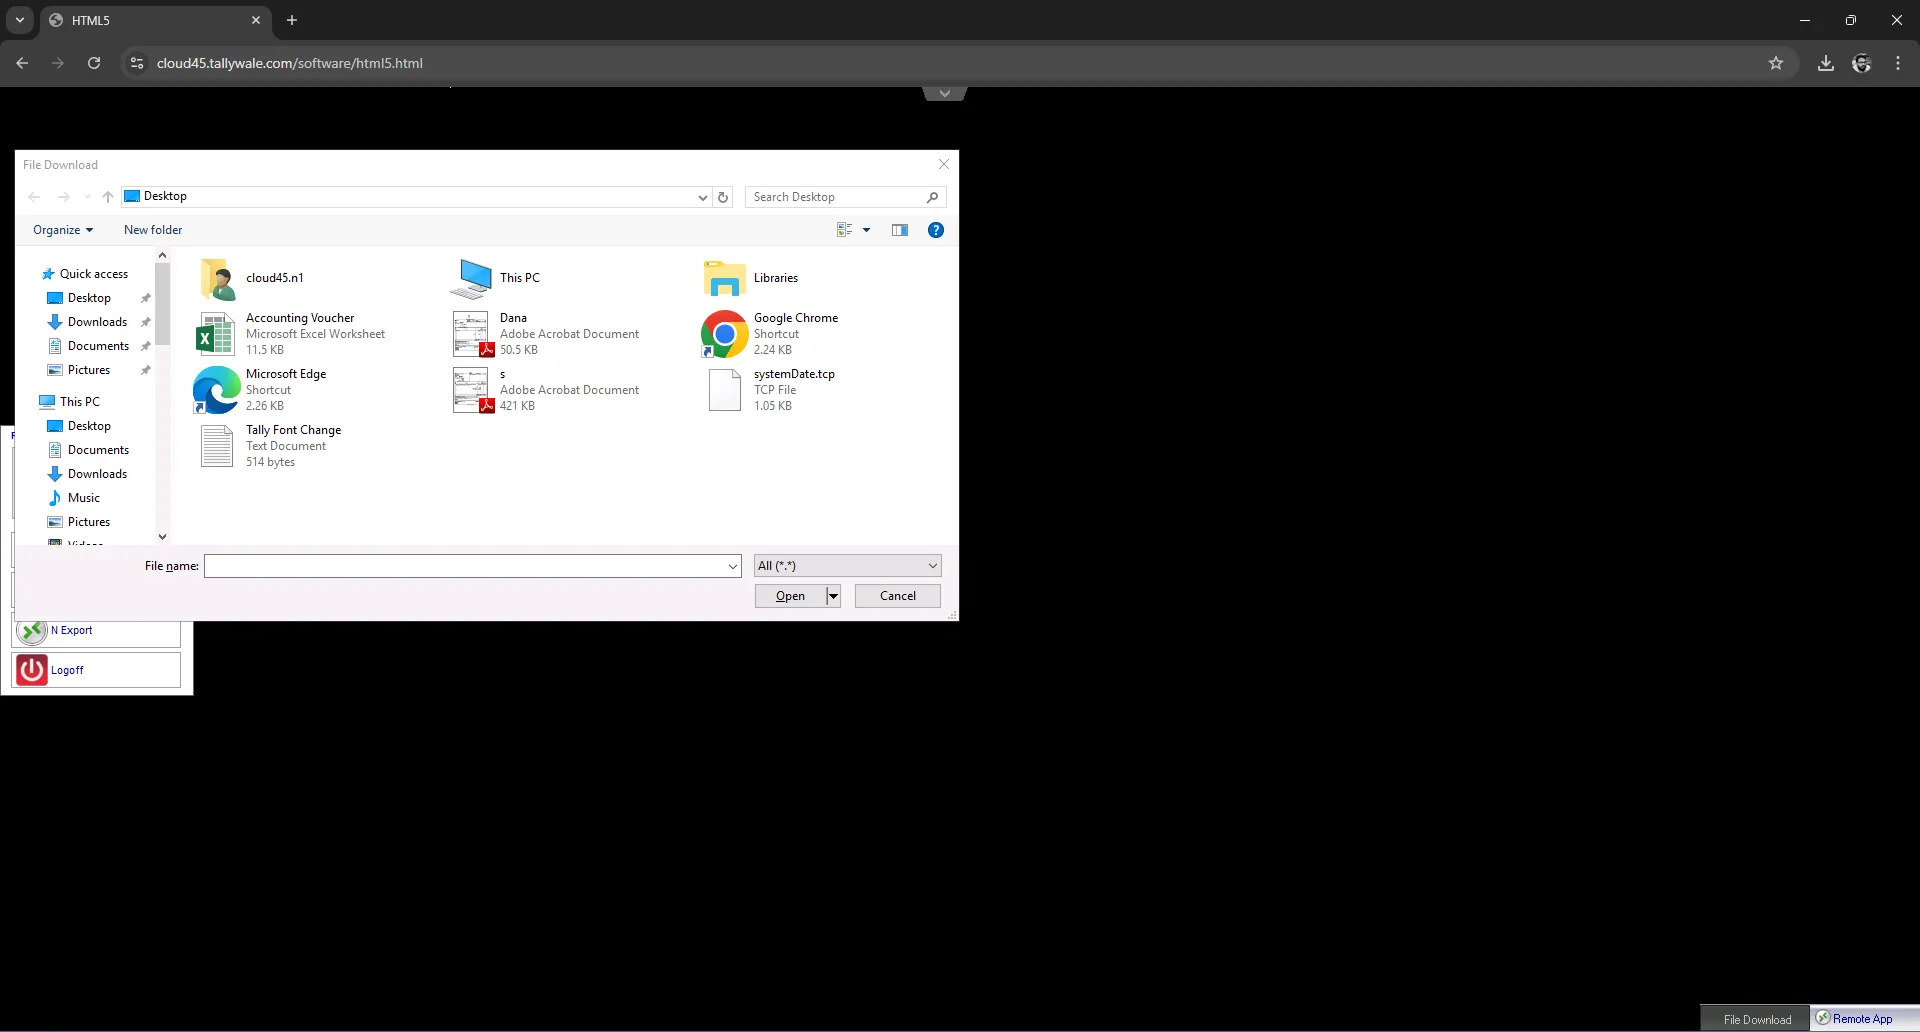1920x1032 pixels.
Task: Select the Google Chrome shortcut icon
Action: click(724, 334)
